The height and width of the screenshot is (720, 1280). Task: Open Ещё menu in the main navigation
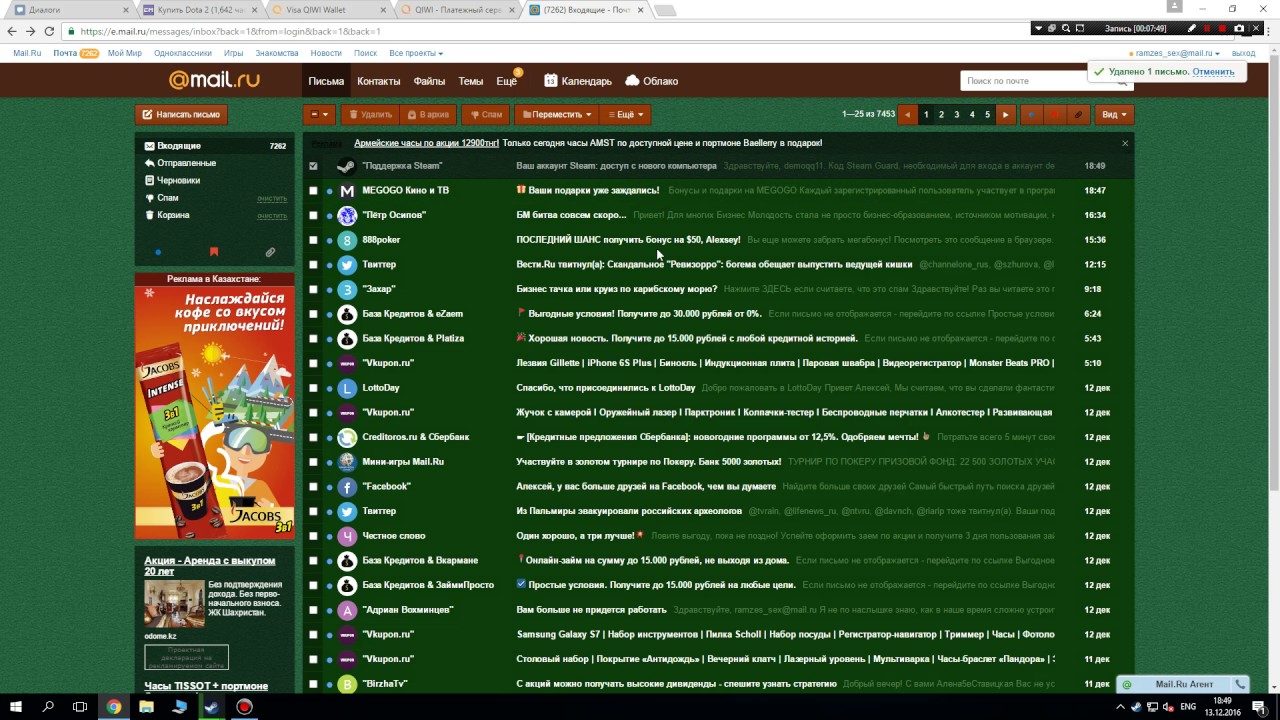pos(507,81)
